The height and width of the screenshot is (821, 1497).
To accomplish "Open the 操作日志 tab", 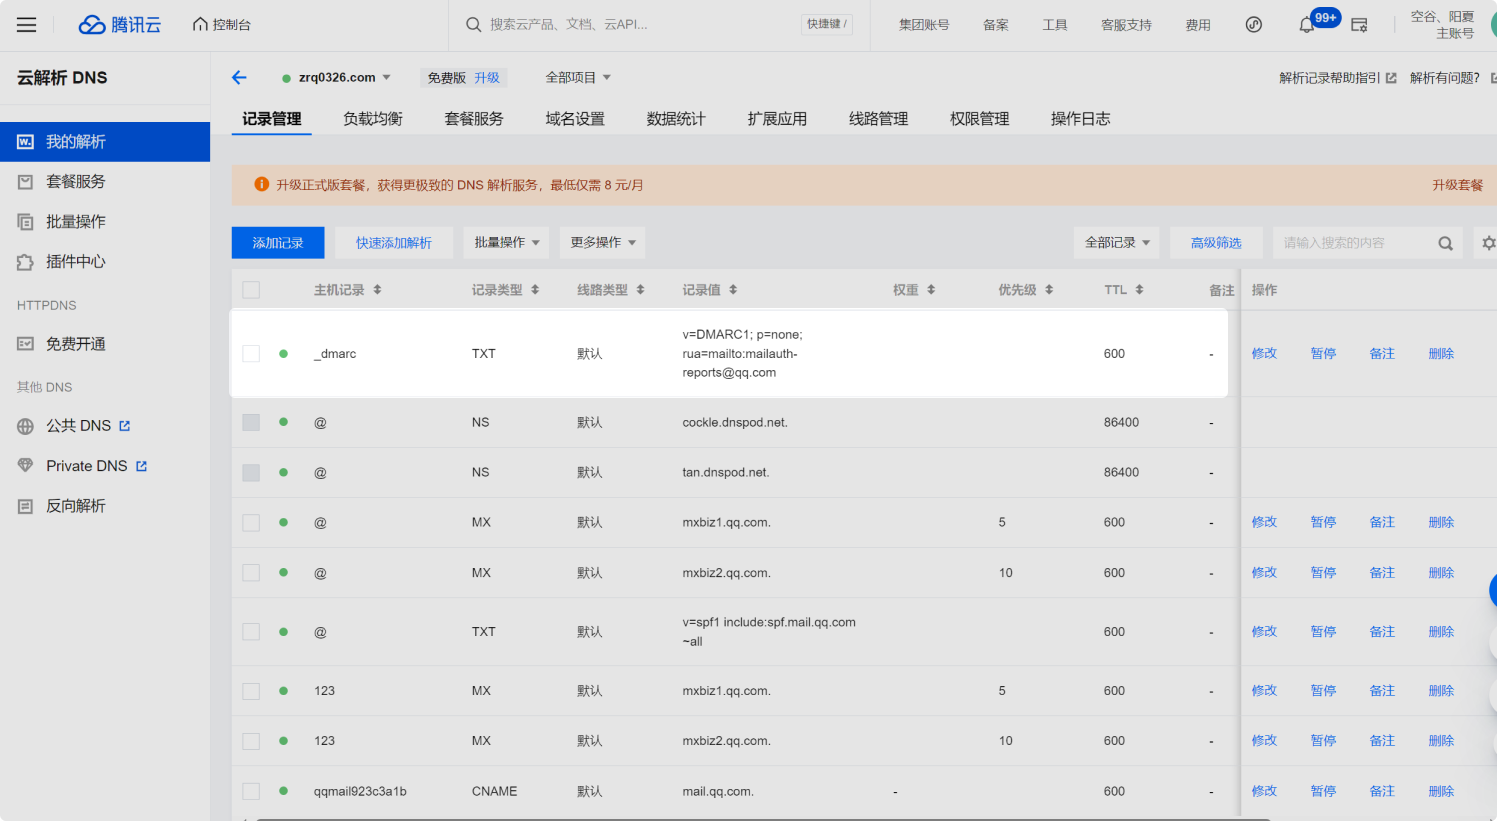I will point(1080,119).
